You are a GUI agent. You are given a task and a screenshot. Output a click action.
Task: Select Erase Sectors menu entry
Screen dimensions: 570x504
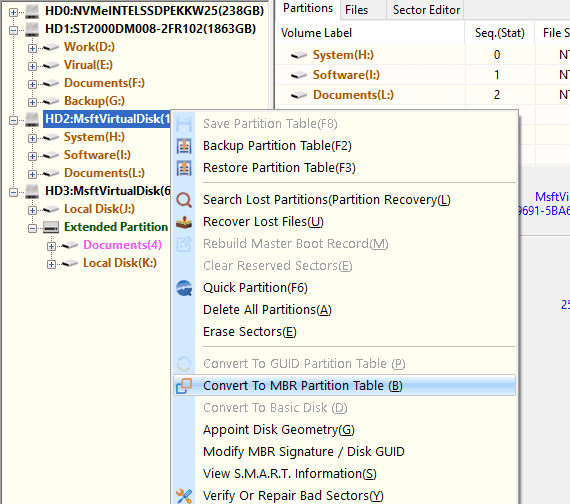click(x=345, y=332)
